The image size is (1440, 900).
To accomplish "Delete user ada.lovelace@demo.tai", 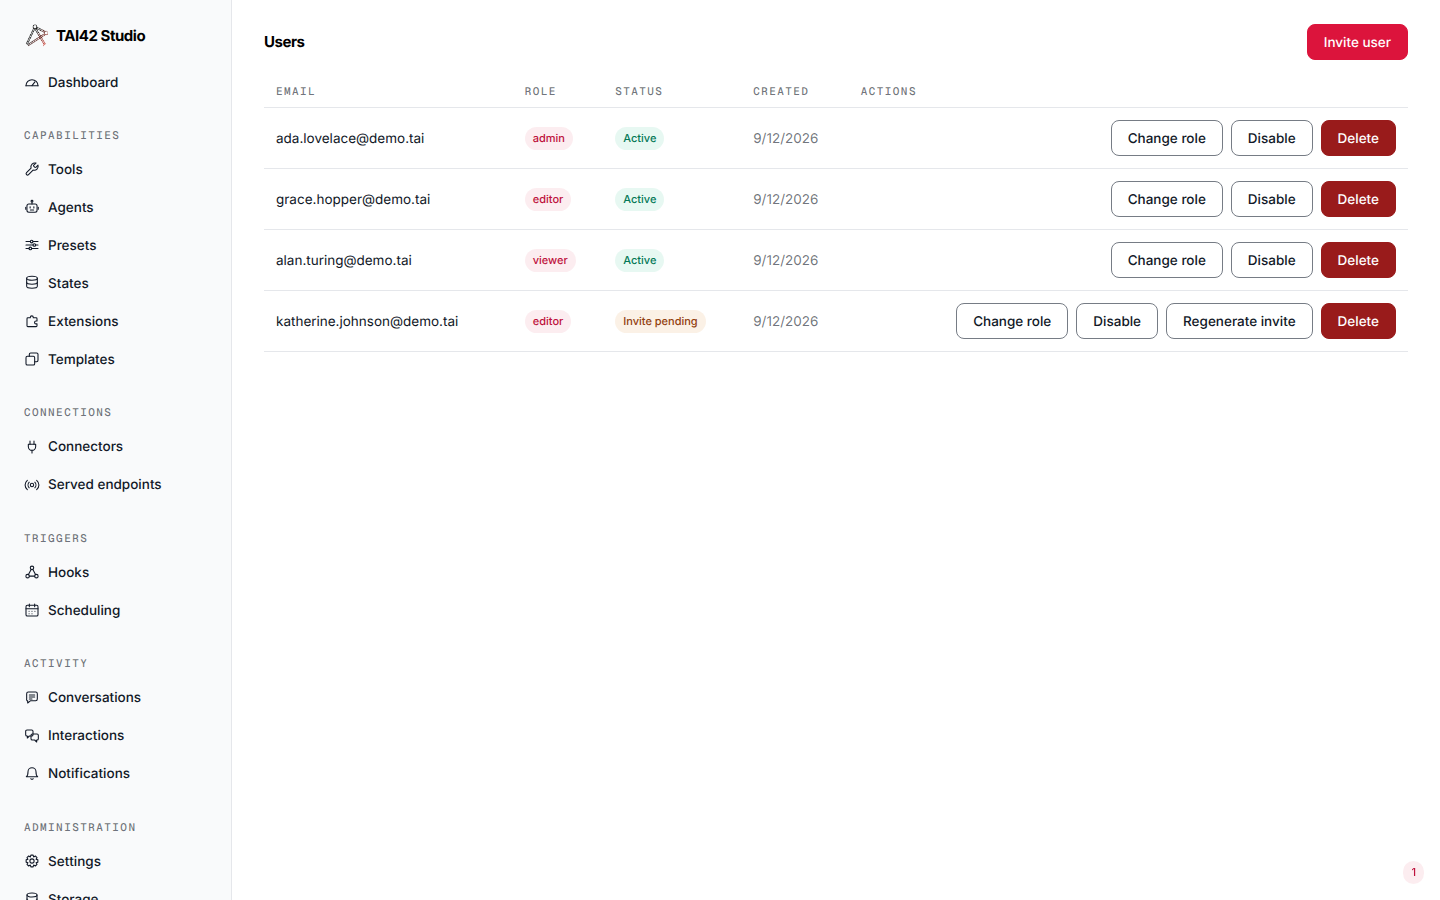I will pos(1358,138).
